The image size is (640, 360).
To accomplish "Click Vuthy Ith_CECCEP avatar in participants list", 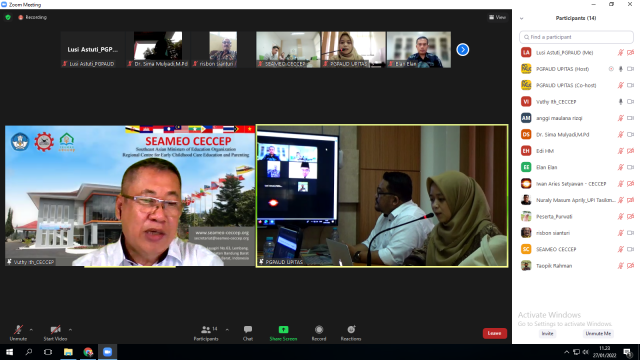I will pos(526,102).
